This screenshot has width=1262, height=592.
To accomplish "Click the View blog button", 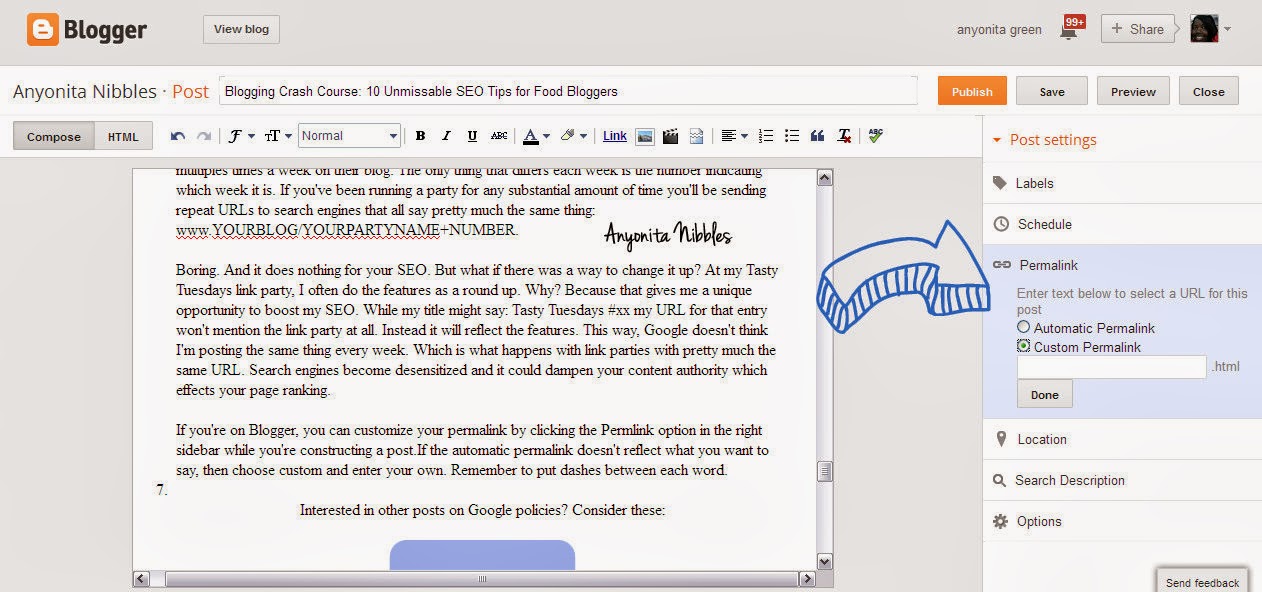I will click(x=241, y=29).
